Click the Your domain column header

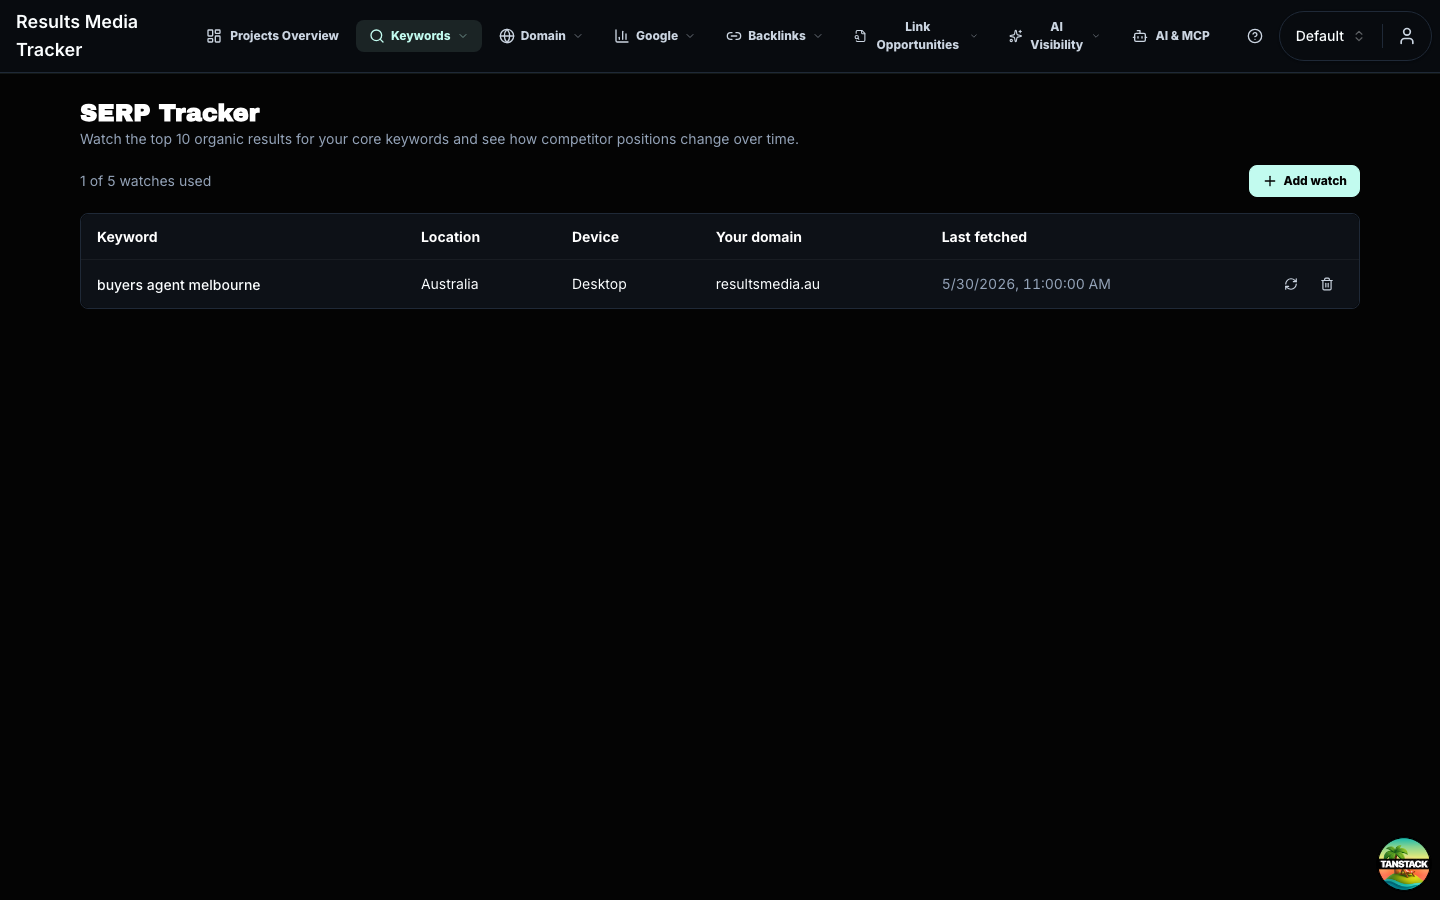759,237
